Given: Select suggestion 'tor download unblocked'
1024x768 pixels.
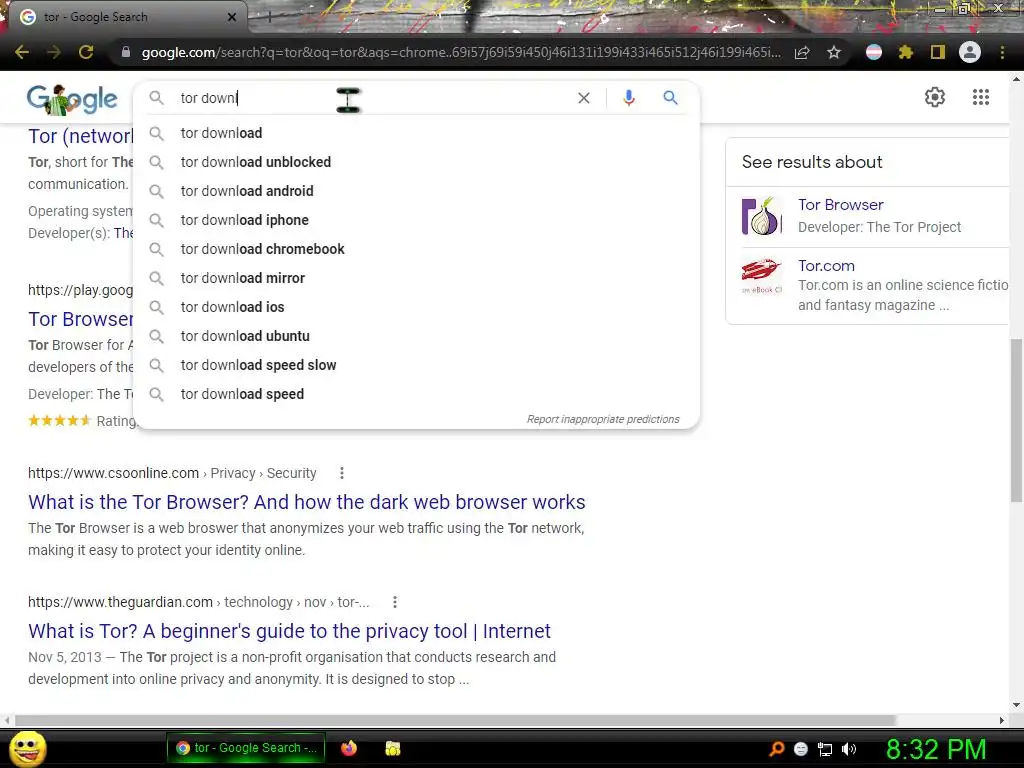Looking at the screenshot, I should pos(416,162).
